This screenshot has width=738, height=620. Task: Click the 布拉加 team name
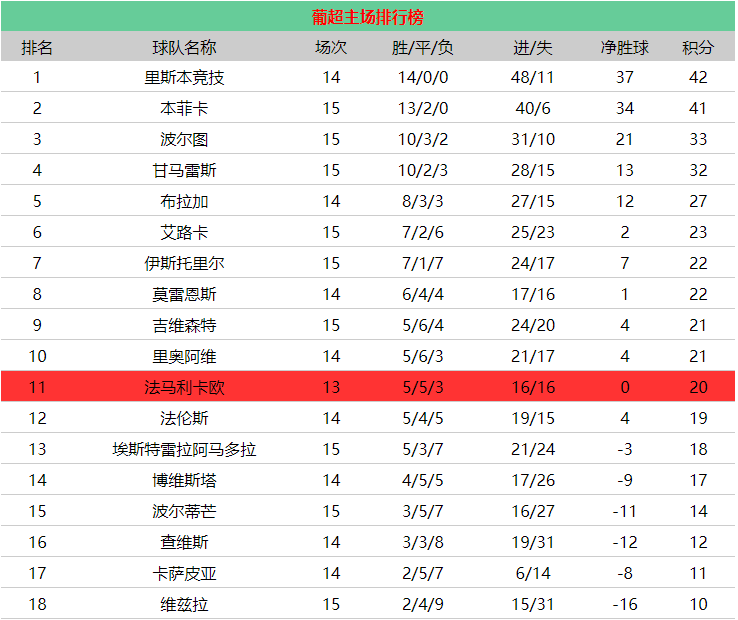tap(184, 202)
